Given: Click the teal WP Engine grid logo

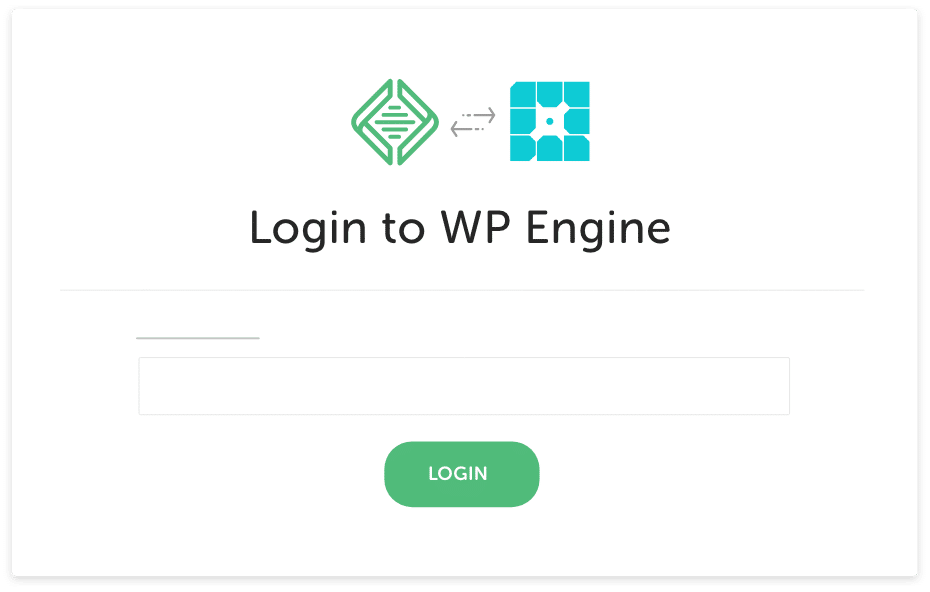Looking at the screenshot, I should [x=550, y=122].
